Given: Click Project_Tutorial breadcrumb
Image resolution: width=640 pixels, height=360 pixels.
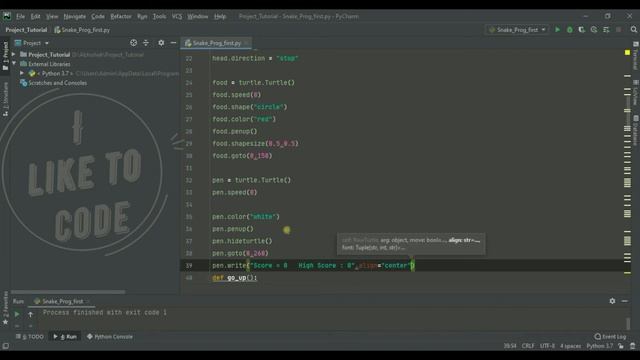Looking at the screenshot, I should point(26,30).
